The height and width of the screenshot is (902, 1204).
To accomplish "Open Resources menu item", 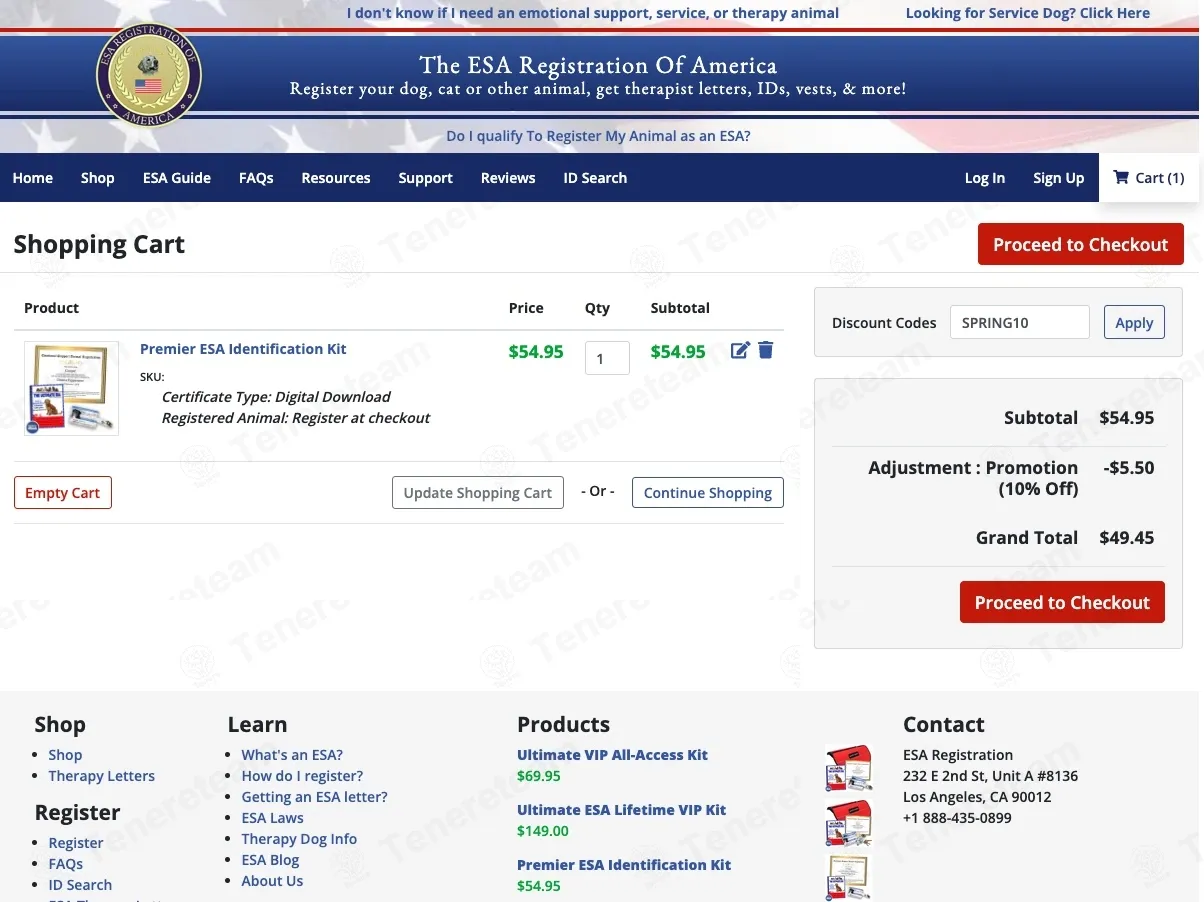I will click(x=336, y=178).
